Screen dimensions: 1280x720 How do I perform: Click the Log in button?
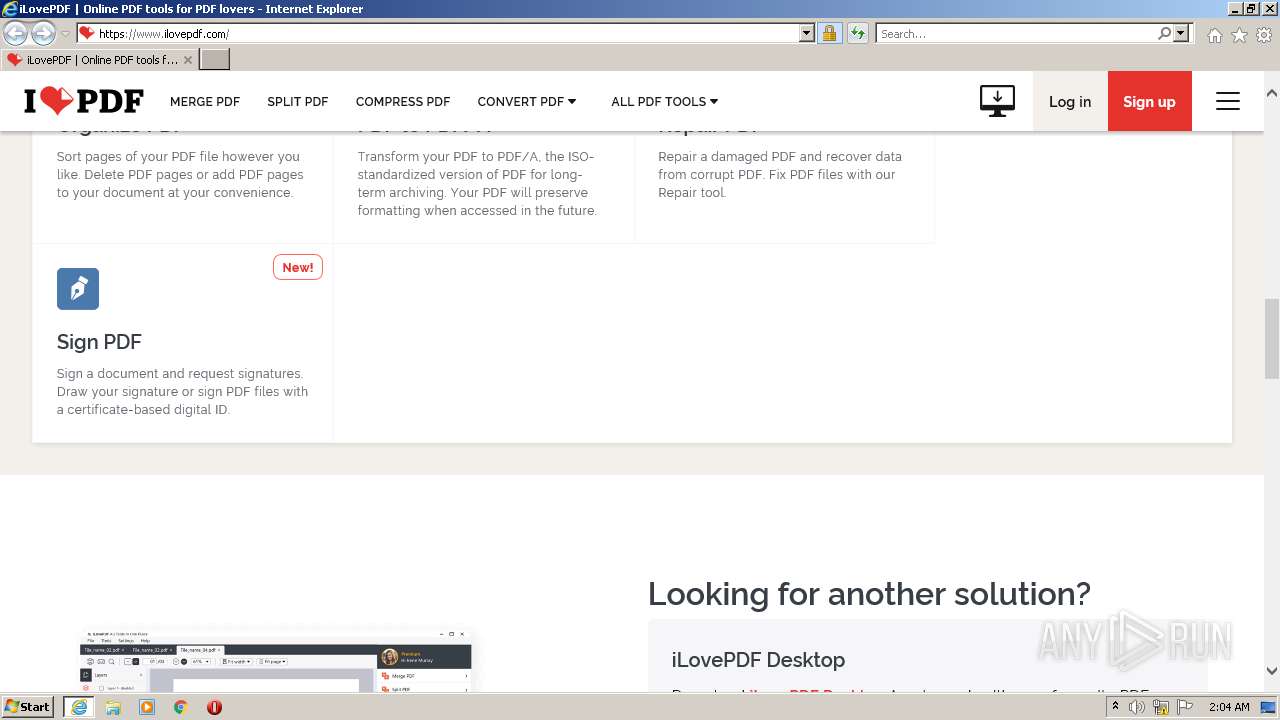pos(1070,101)
